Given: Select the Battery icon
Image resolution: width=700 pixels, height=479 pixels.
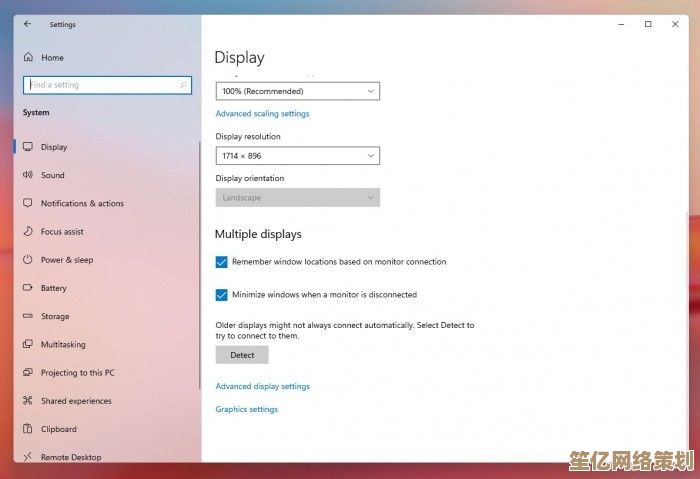Looking at the screenshot, I should click(x=28, y=288).
